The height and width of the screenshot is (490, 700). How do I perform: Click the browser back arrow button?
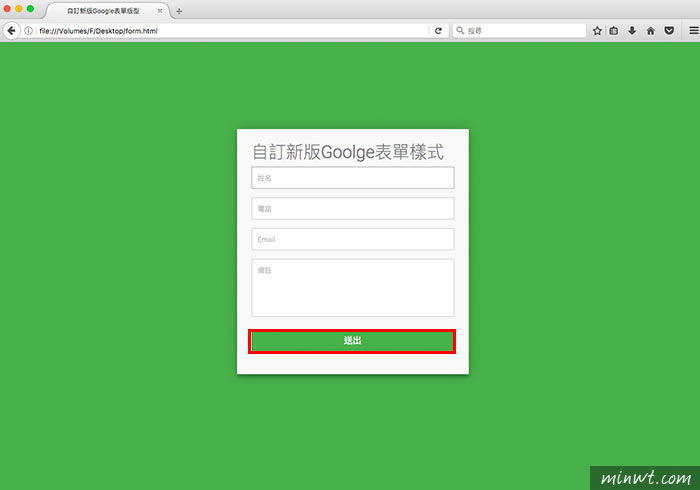tap(11, 31)
